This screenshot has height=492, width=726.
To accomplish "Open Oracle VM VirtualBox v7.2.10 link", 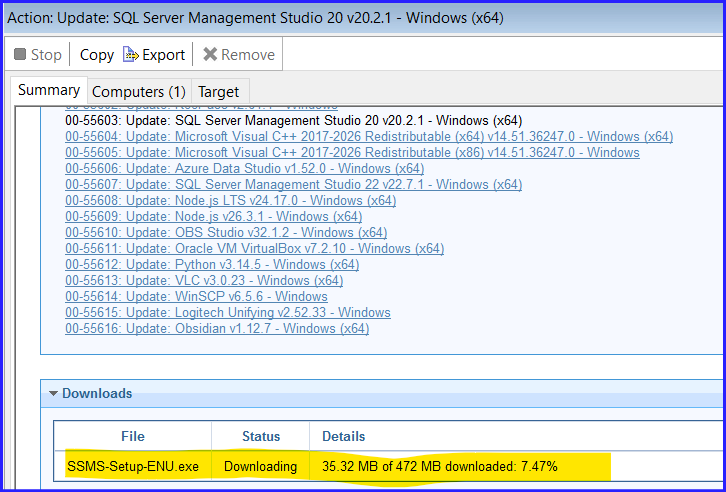I will (255, 249).
